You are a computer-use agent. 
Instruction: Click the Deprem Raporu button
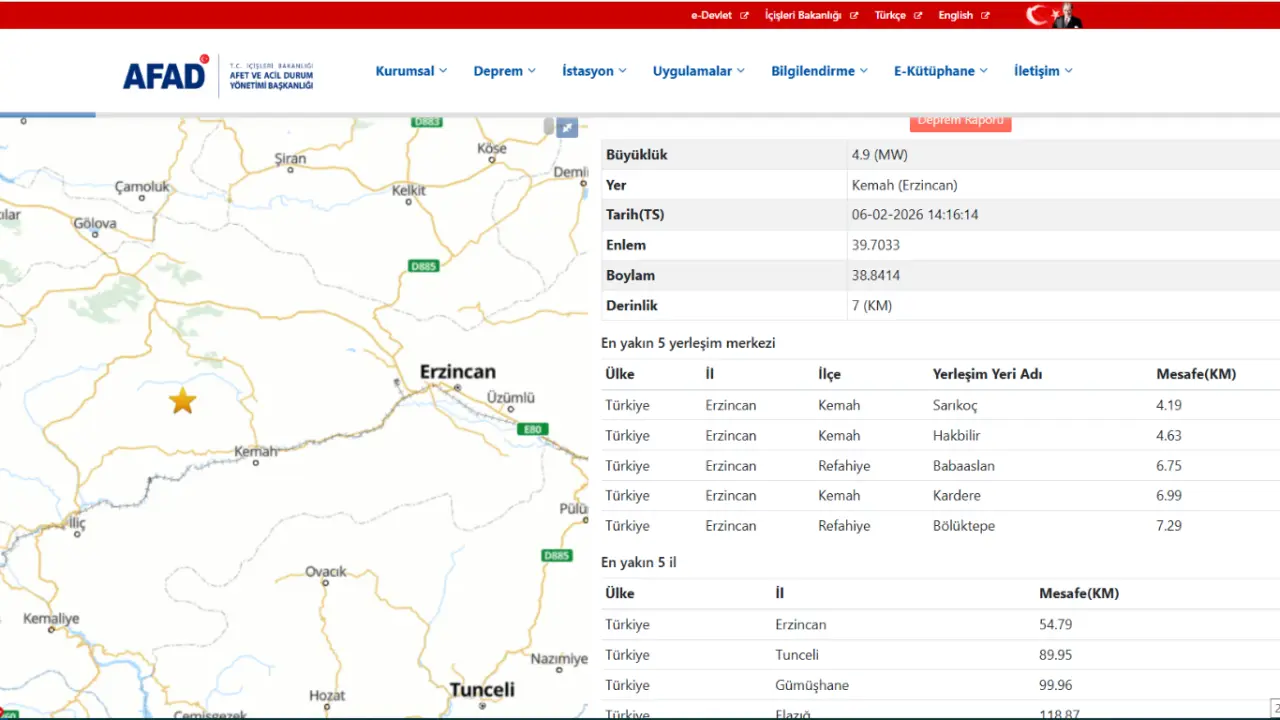point(960,122)
